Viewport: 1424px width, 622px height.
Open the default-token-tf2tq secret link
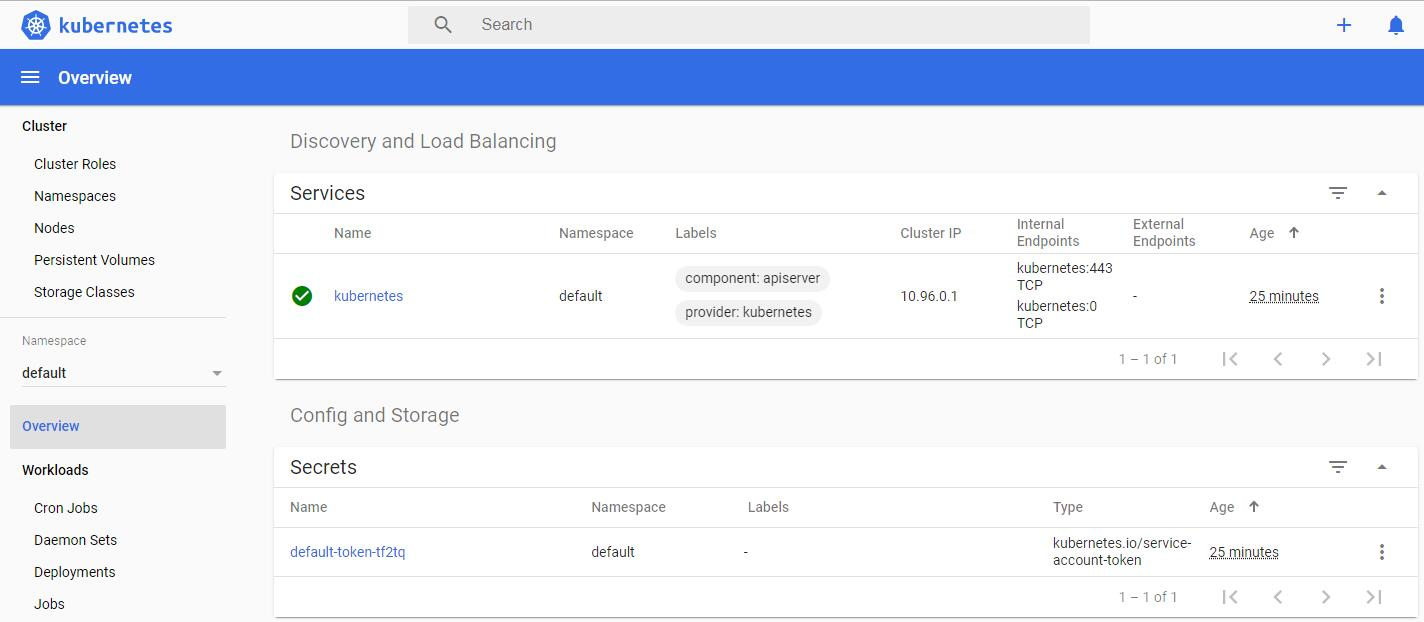(347, 552)
